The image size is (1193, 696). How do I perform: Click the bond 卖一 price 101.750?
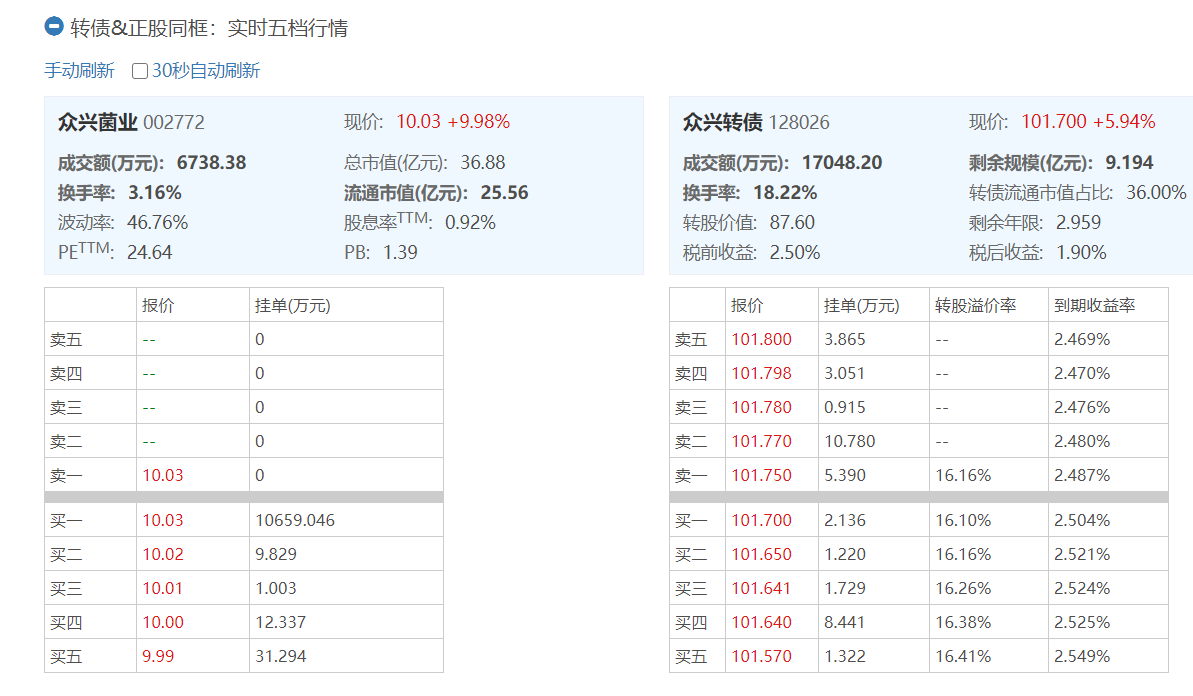click(761, 475)
